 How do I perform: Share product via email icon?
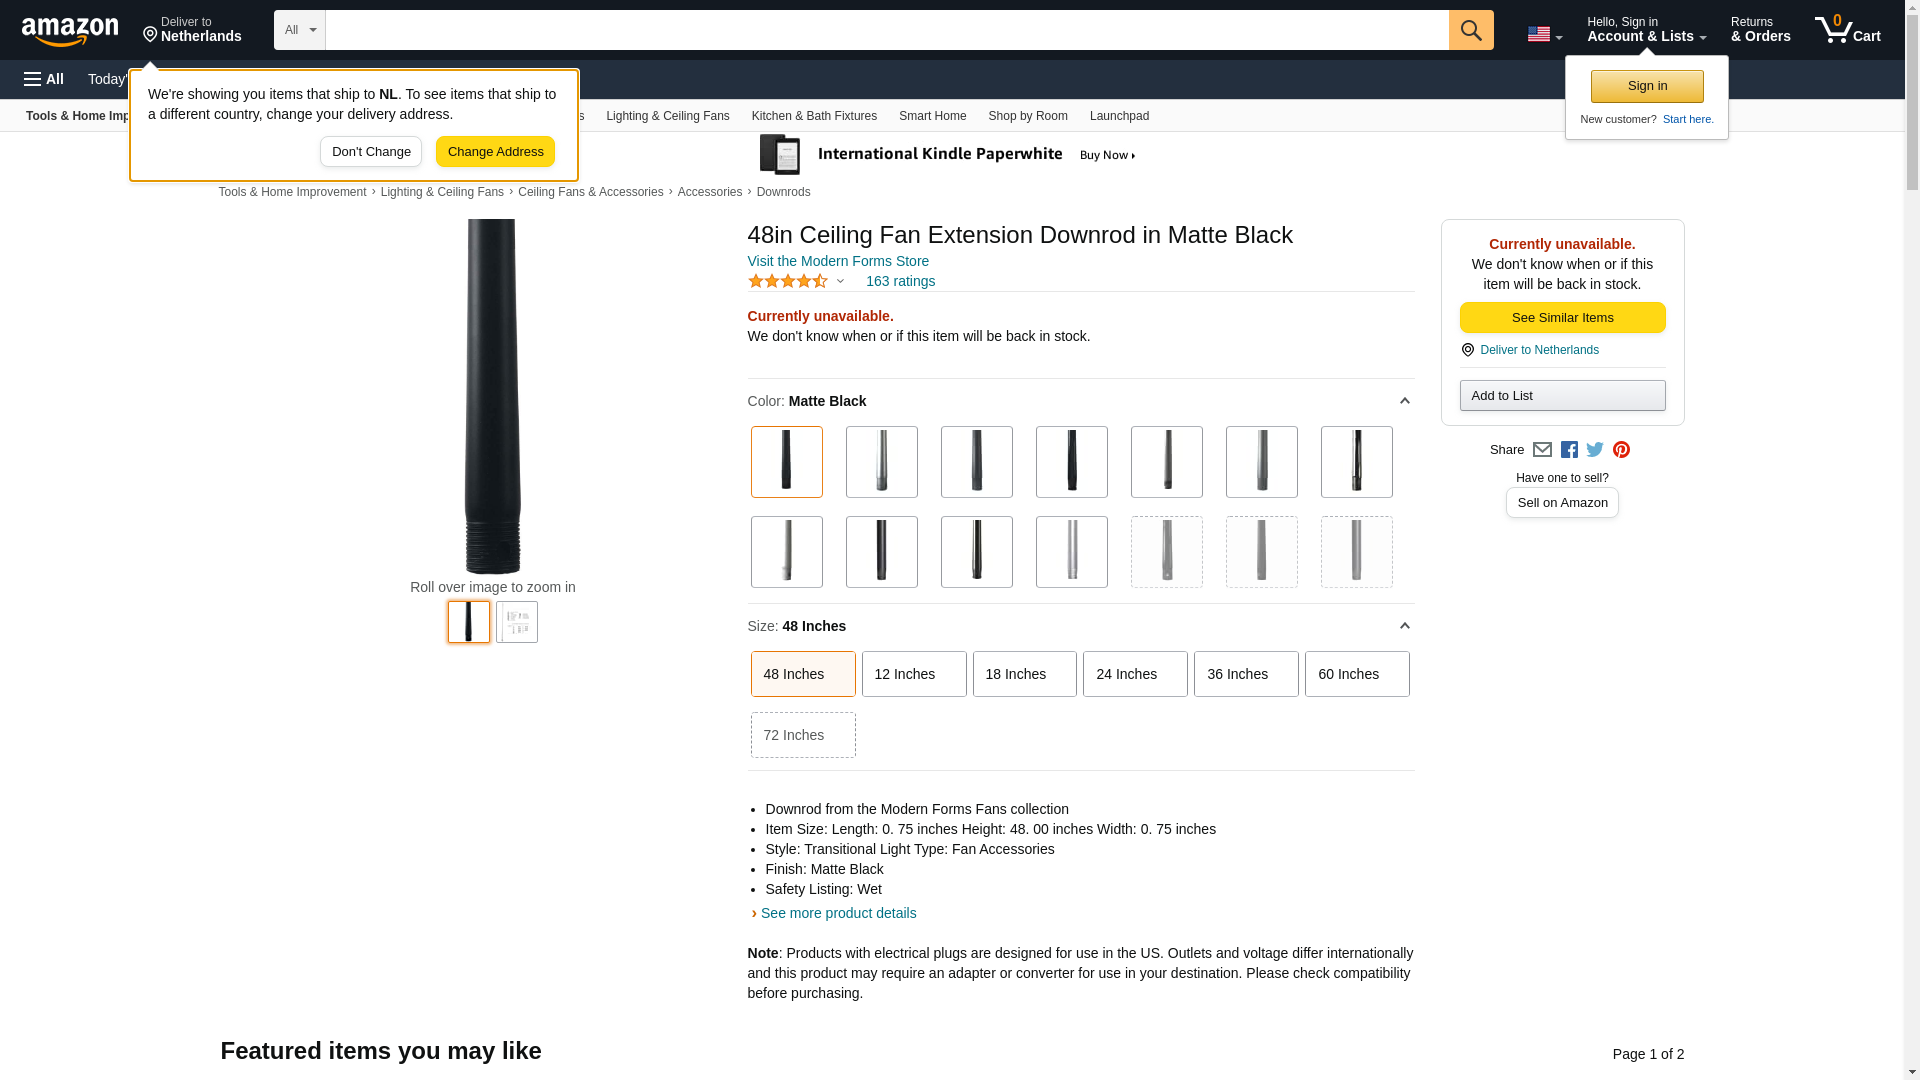click(1542, 450)
